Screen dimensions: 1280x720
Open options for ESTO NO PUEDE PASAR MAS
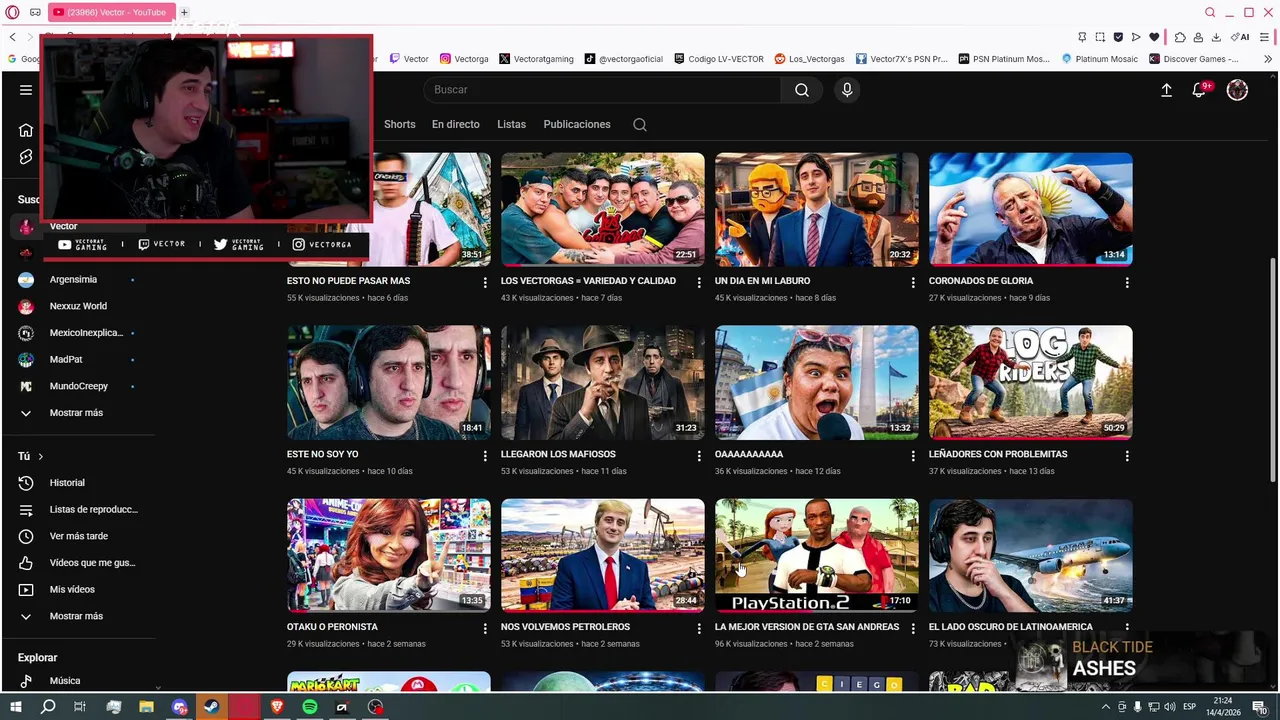tap(485, 283)
